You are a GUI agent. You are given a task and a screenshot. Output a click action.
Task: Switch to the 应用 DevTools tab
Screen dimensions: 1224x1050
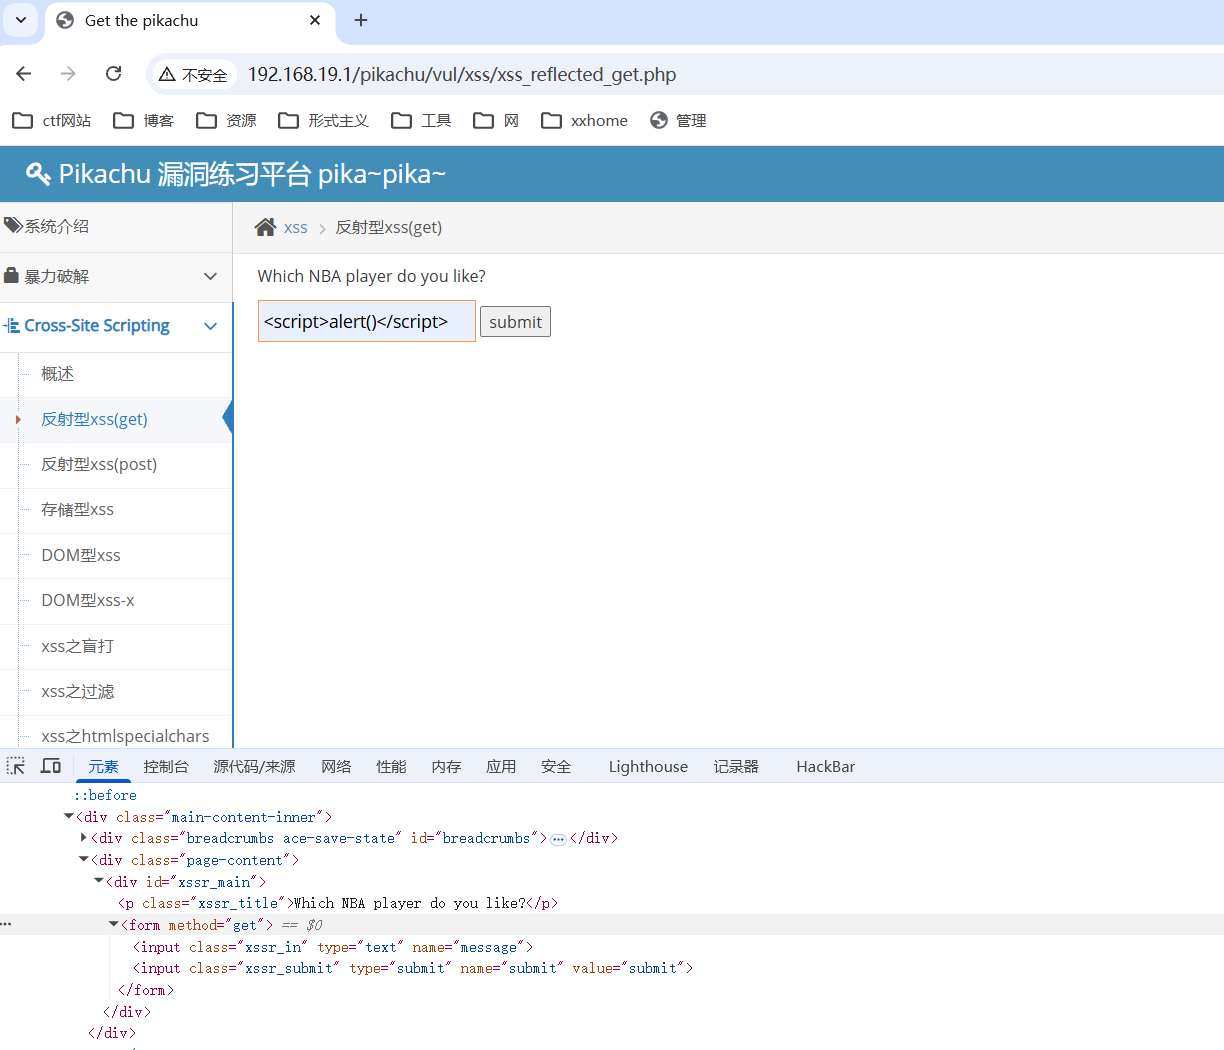coord(501,767)
